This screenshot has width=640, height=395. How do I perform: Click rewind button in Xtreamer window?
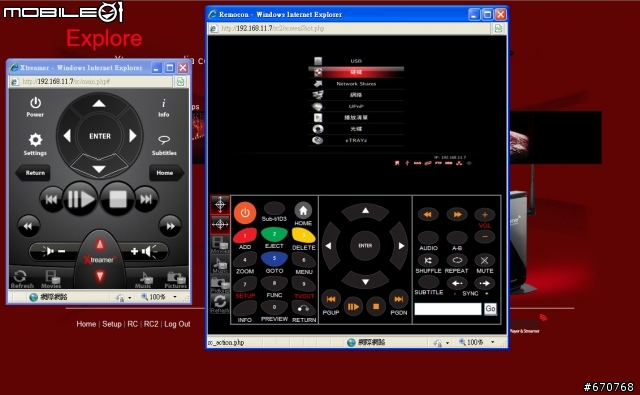pos(28,226)
